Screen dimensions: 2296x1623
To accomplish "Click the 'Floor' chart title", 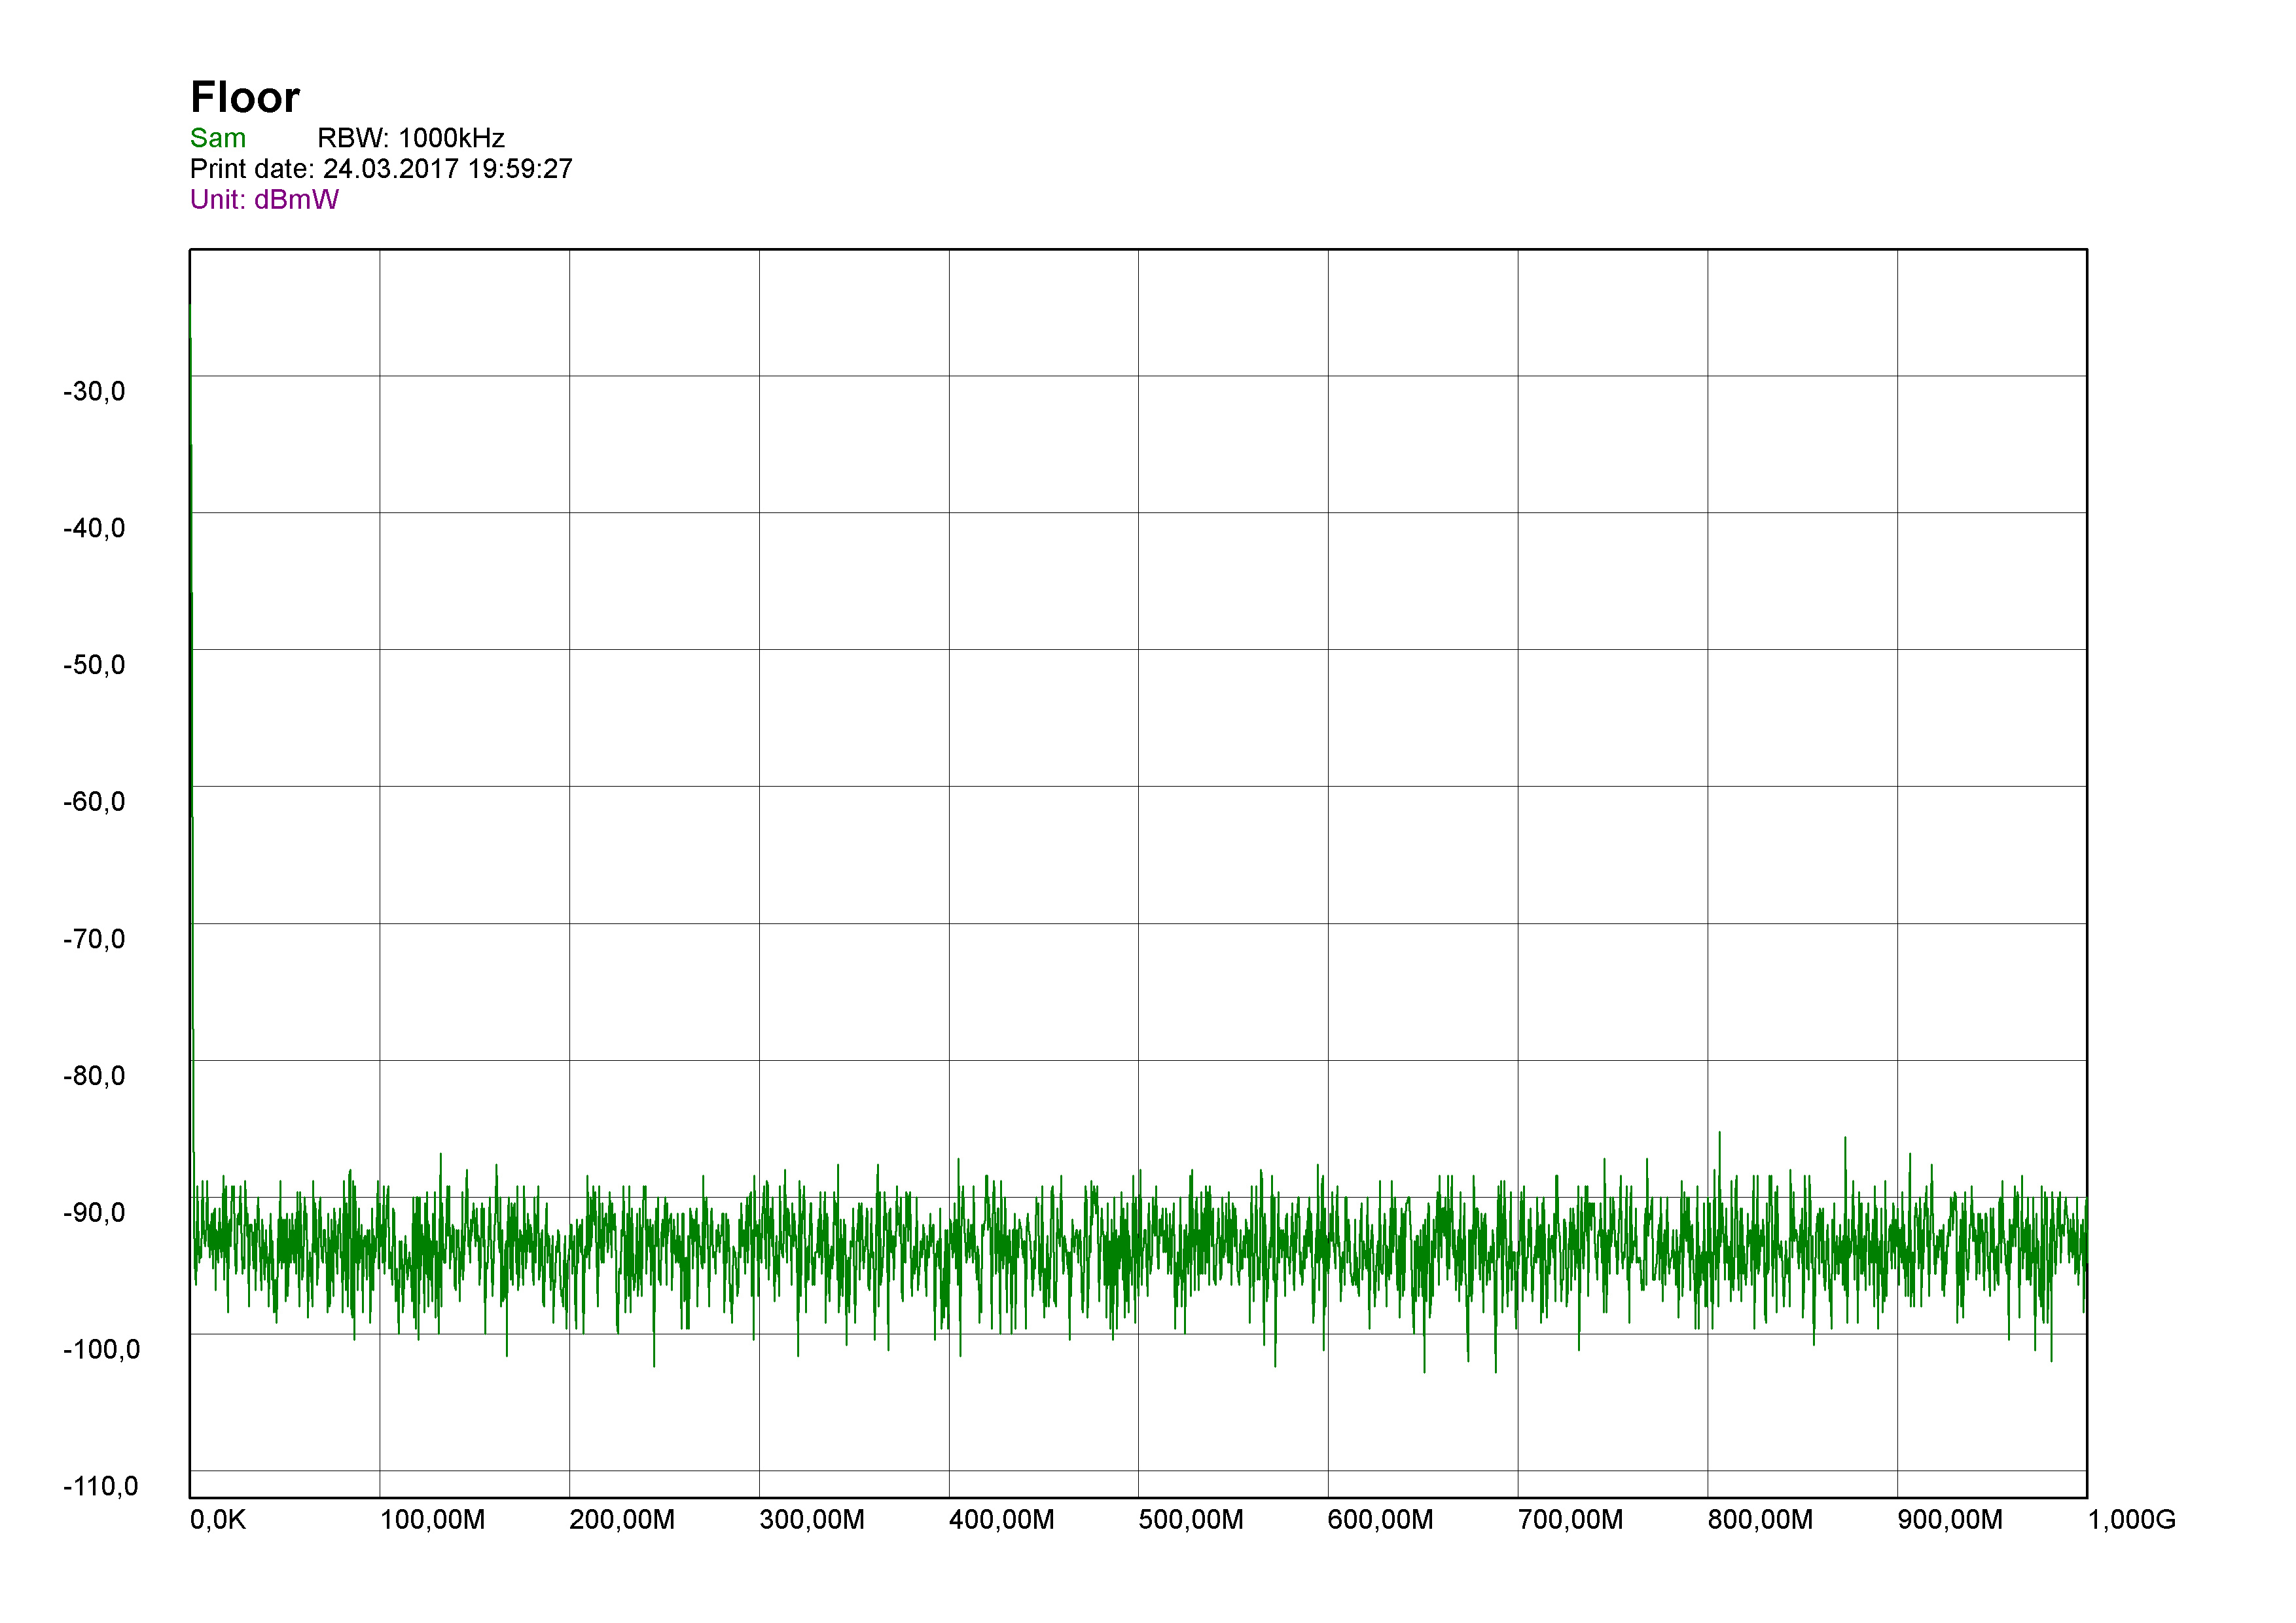I will pyautogui.click(x=245, y=98).
